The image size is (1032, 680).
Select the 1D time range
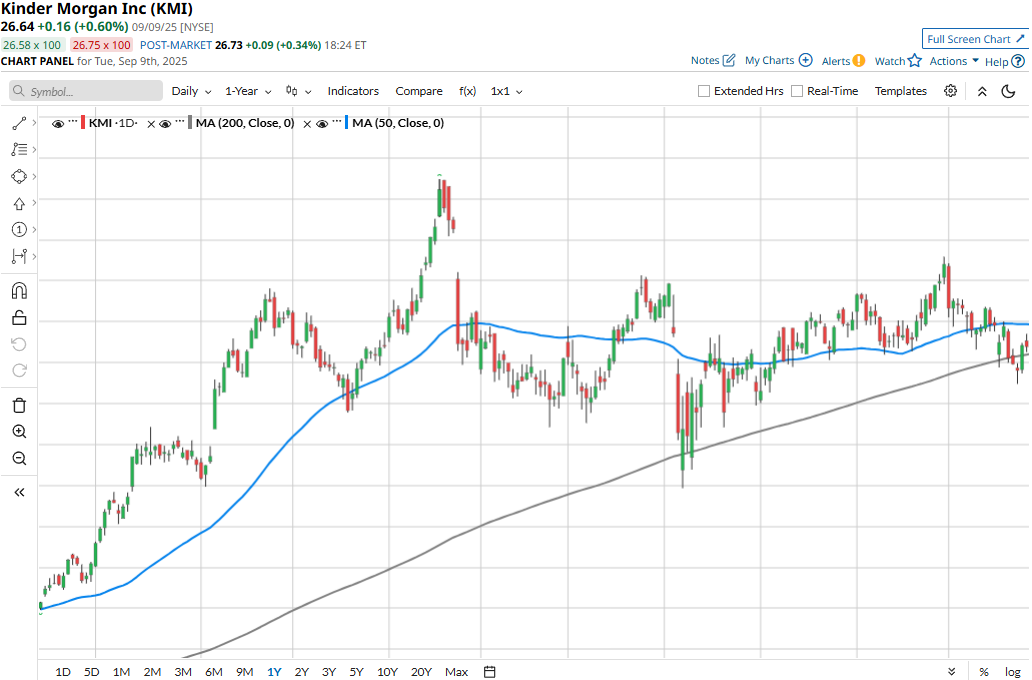tap(63, 671)
